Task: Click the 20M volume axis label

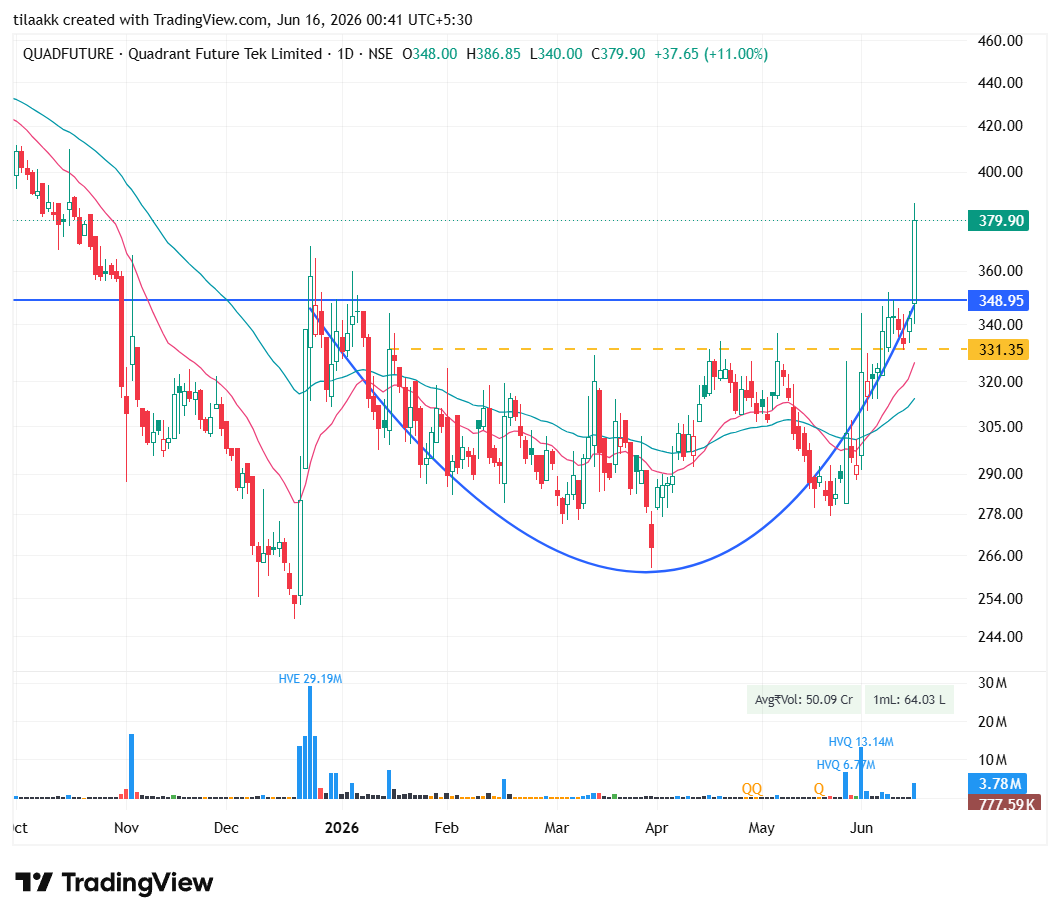Action: point(992,722)
